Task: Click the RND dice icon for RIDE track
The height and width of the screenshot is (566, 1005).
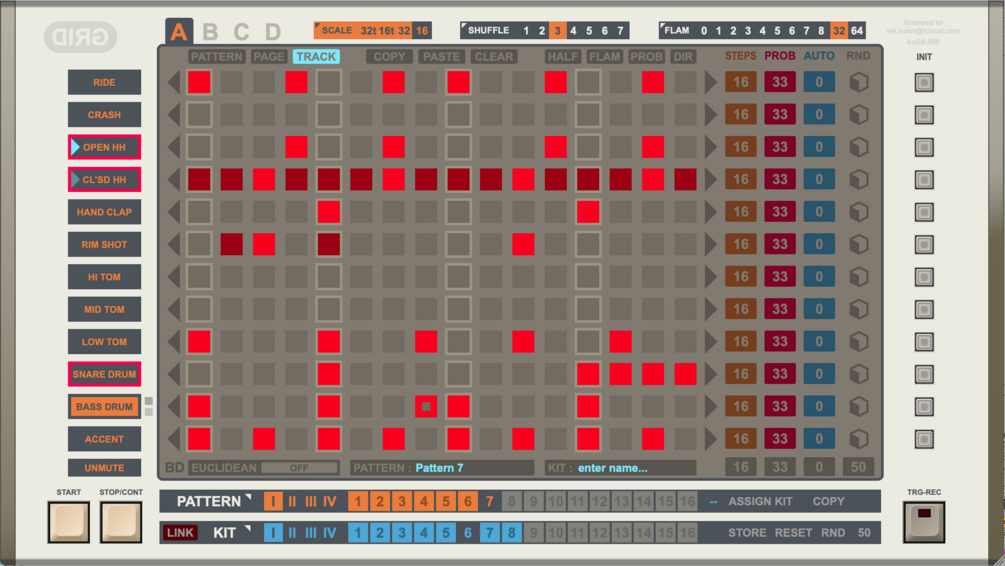Action: [859, 82]
